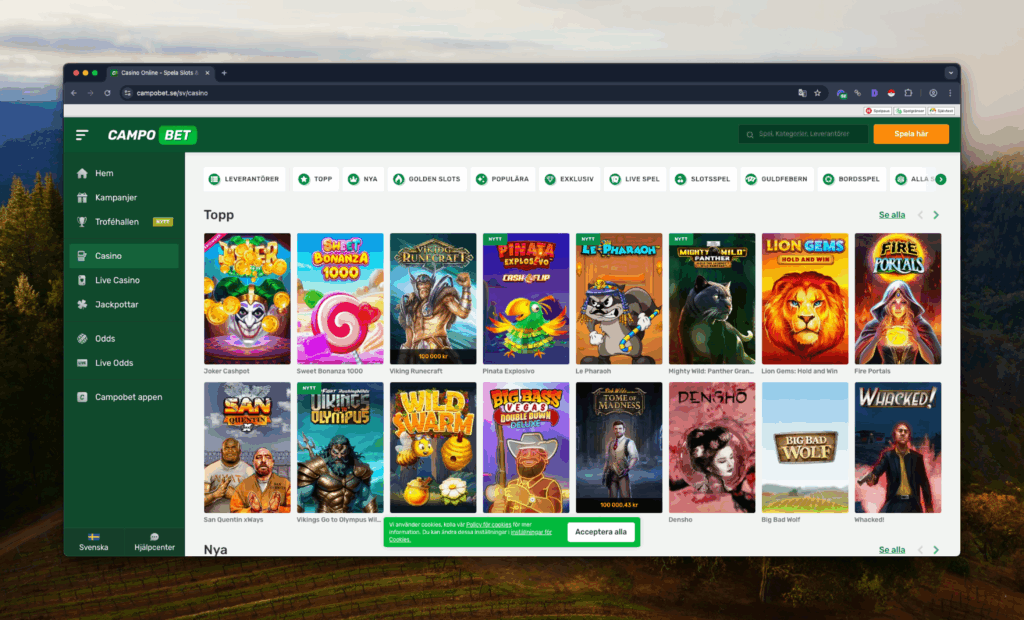Select the Leverantörer category chip

[244, 179]
